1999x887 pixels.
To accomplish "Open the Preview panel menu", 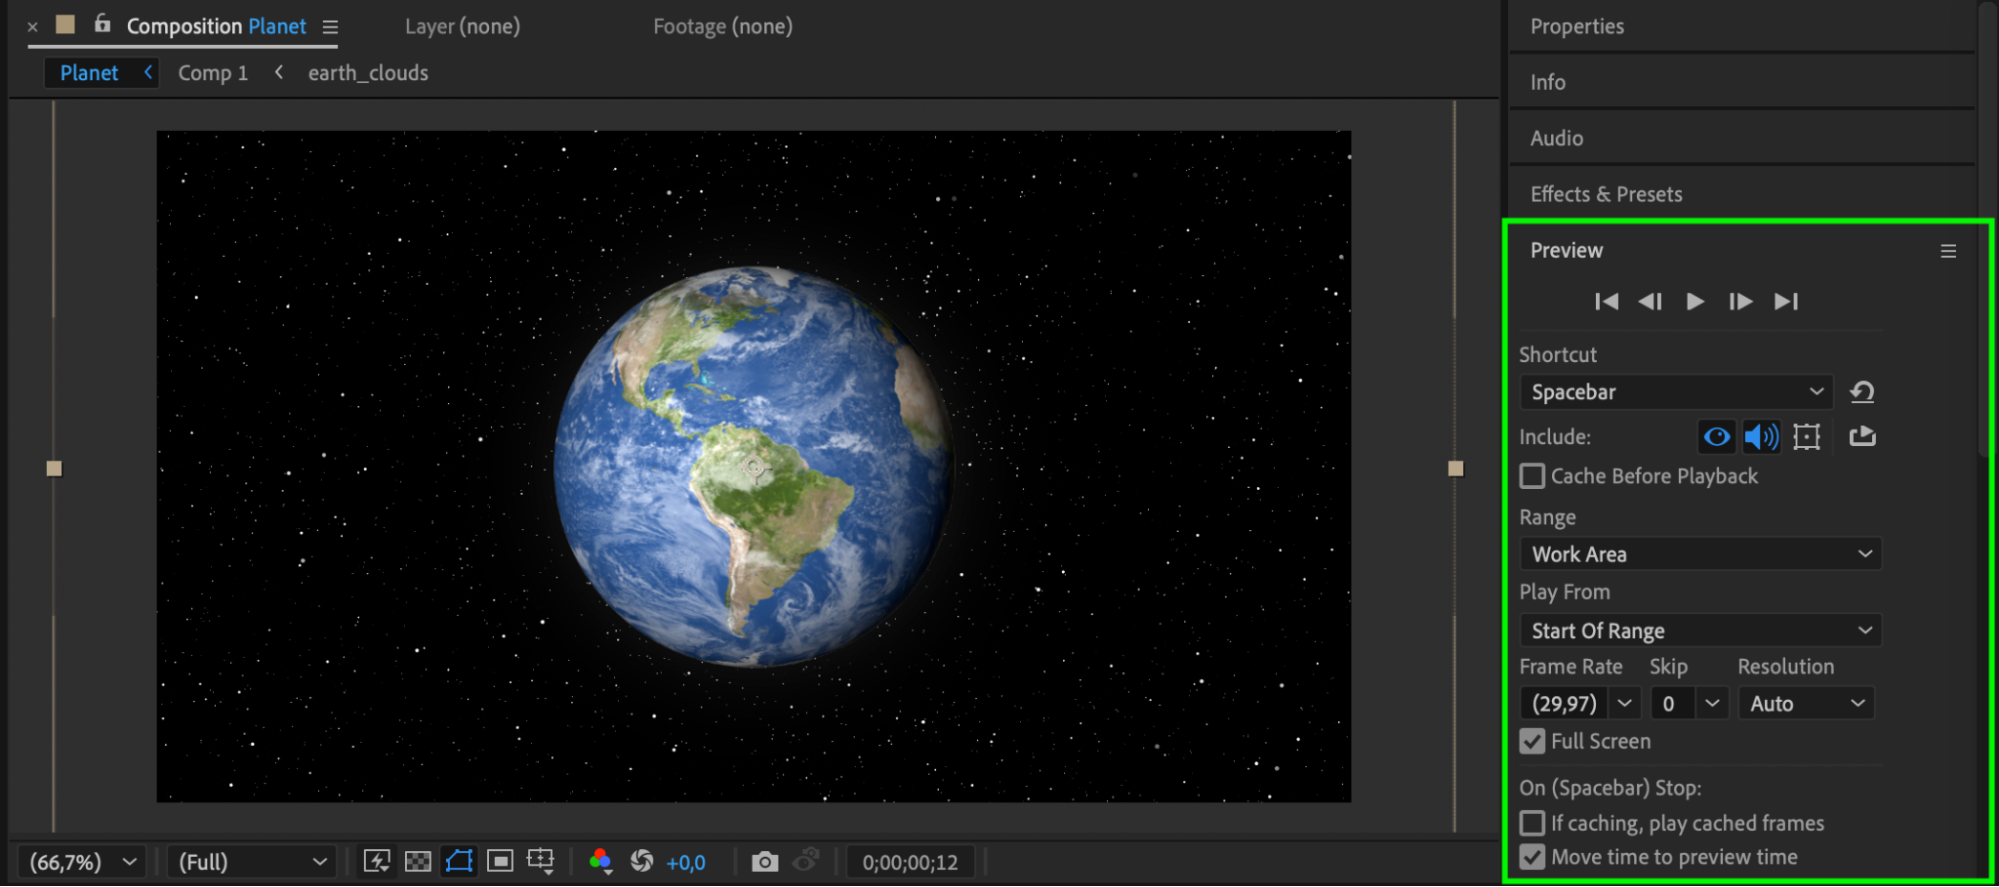I will point(1948,251).
